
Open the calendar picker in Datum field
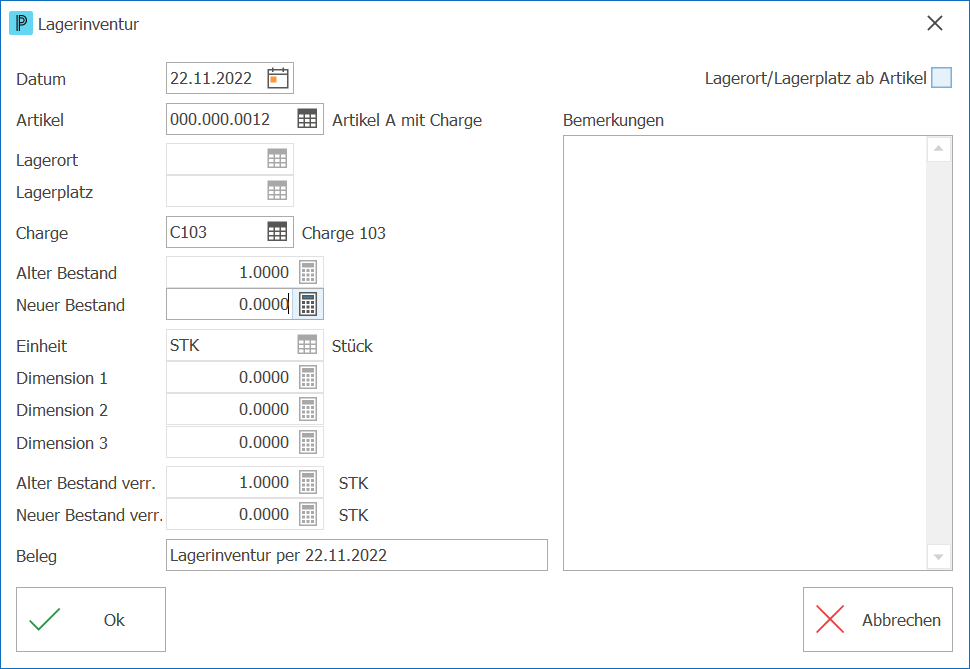pos(278,79)
